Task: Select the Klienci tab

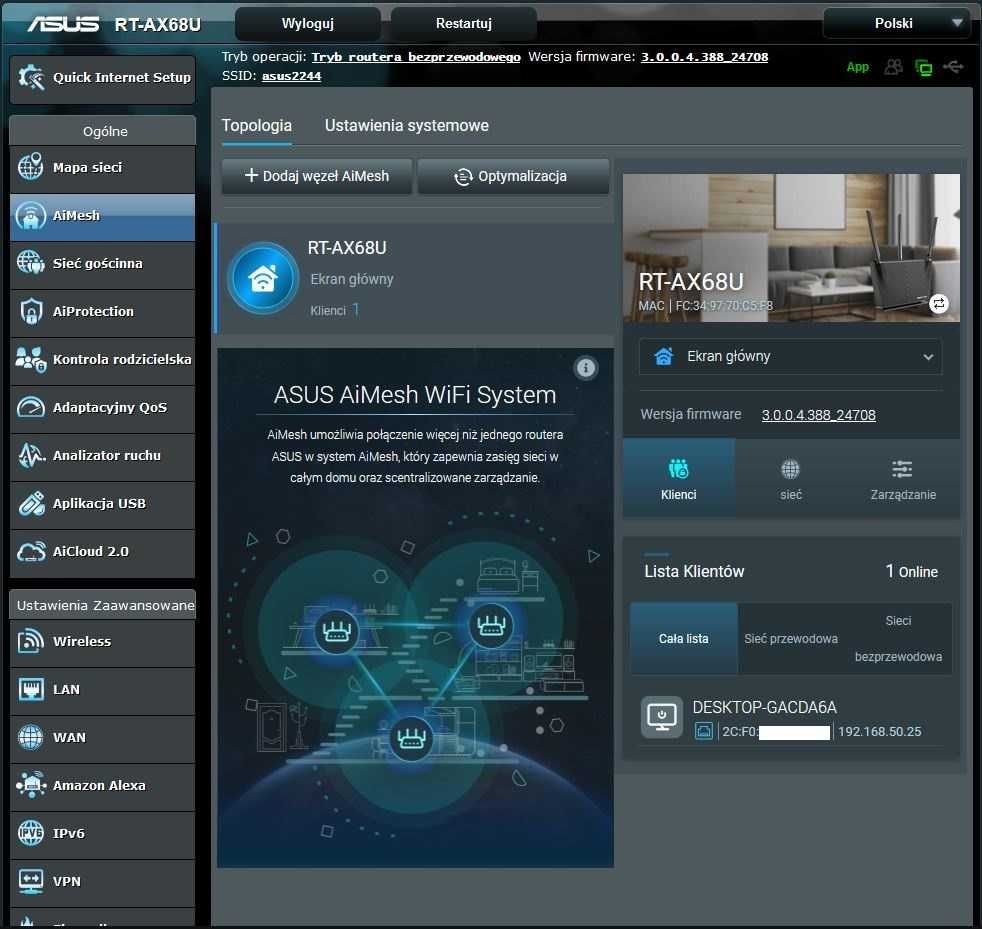Action: [679, 478]
